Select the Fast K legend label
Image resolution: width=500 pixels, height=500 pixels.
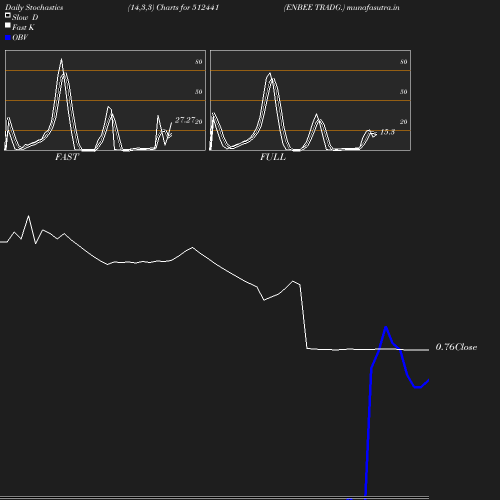pyautogui.click(x=23, y=27)
